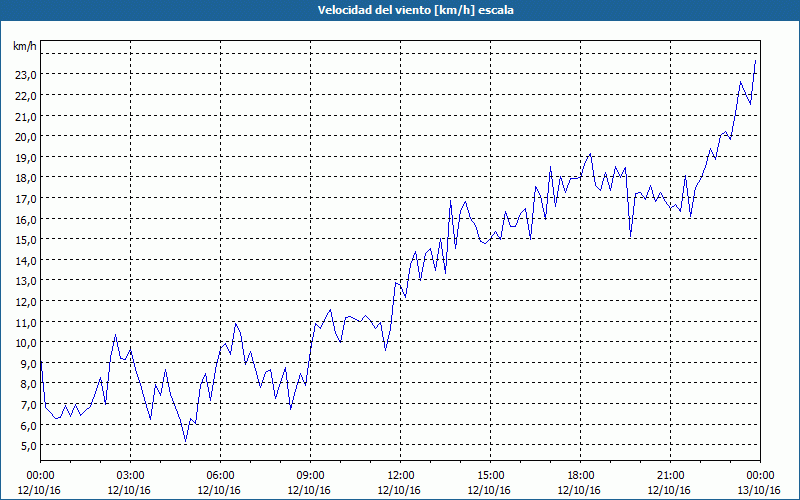Image resolution: width=800 pixels, height=500 pixels.
Task: Select the 20,0 value on the y-axis
Action: pyautogui.click(x=26, y=137)
